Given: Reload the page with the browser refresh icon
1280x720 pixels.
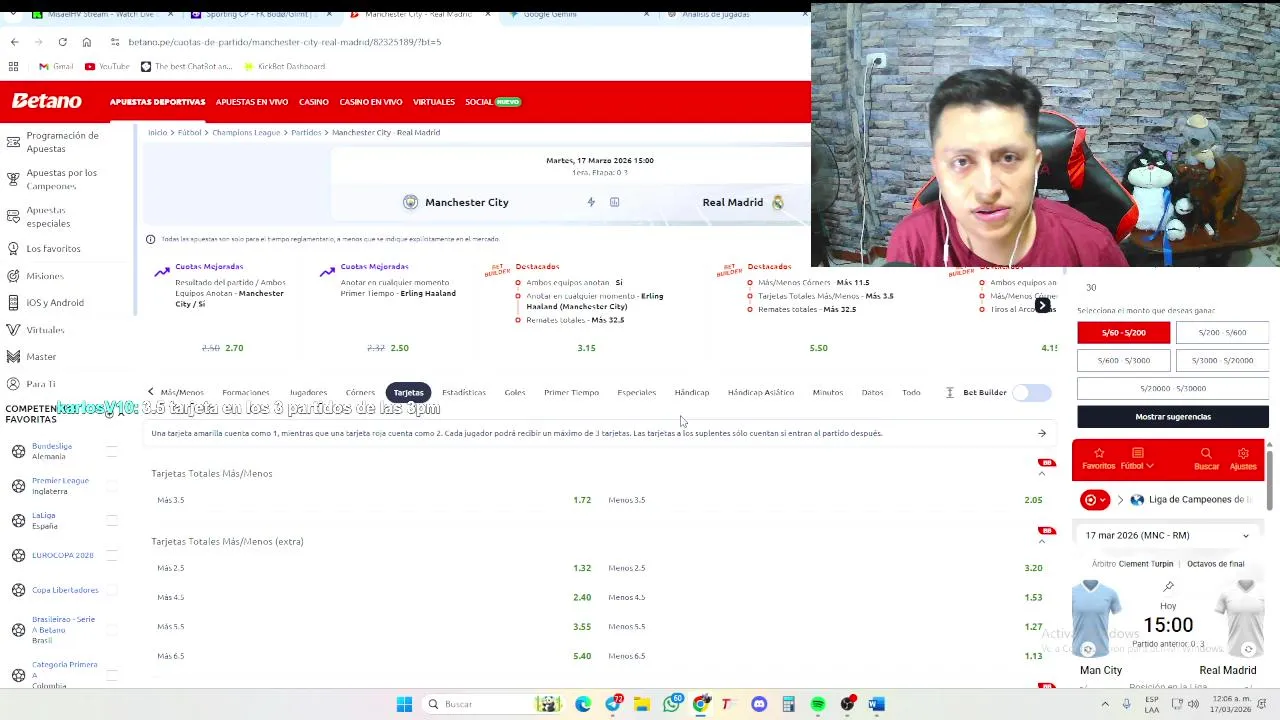Looking at the screenshot, I should [x=62, y=42].
